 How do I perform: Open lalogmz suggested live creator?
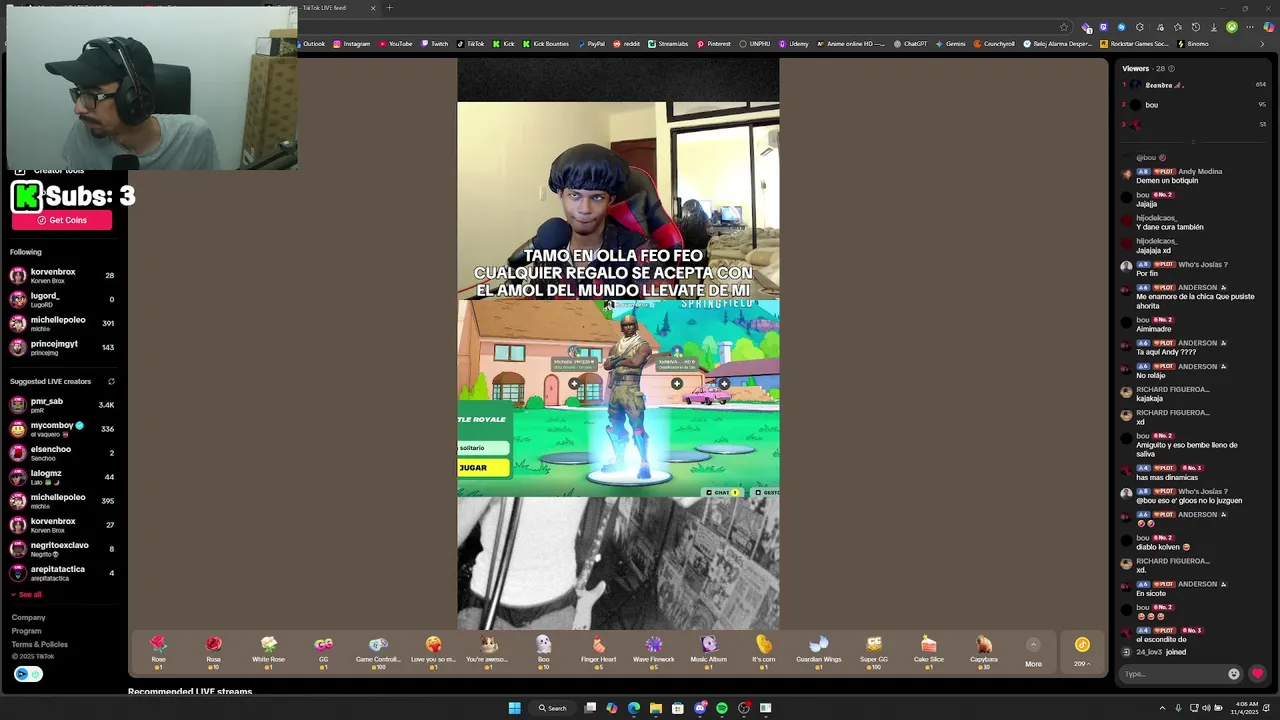[62, 477]
